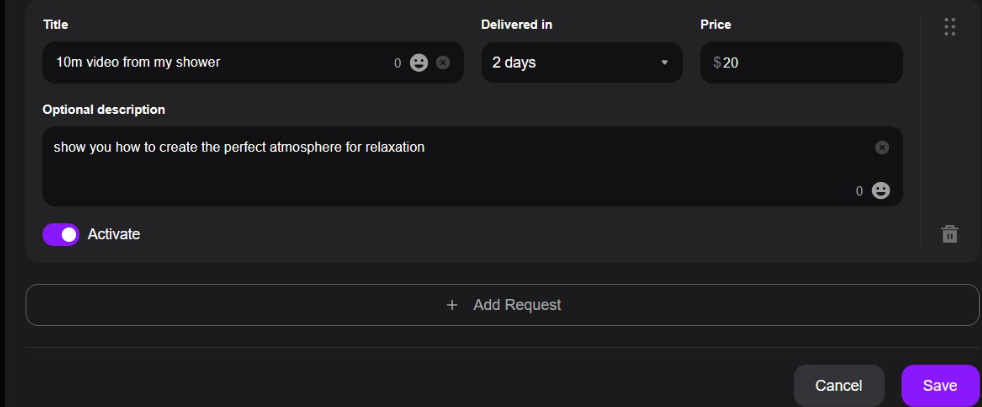Click the dollar sign in Price field
The image size is (982, 407).
[x=717, y=62]
